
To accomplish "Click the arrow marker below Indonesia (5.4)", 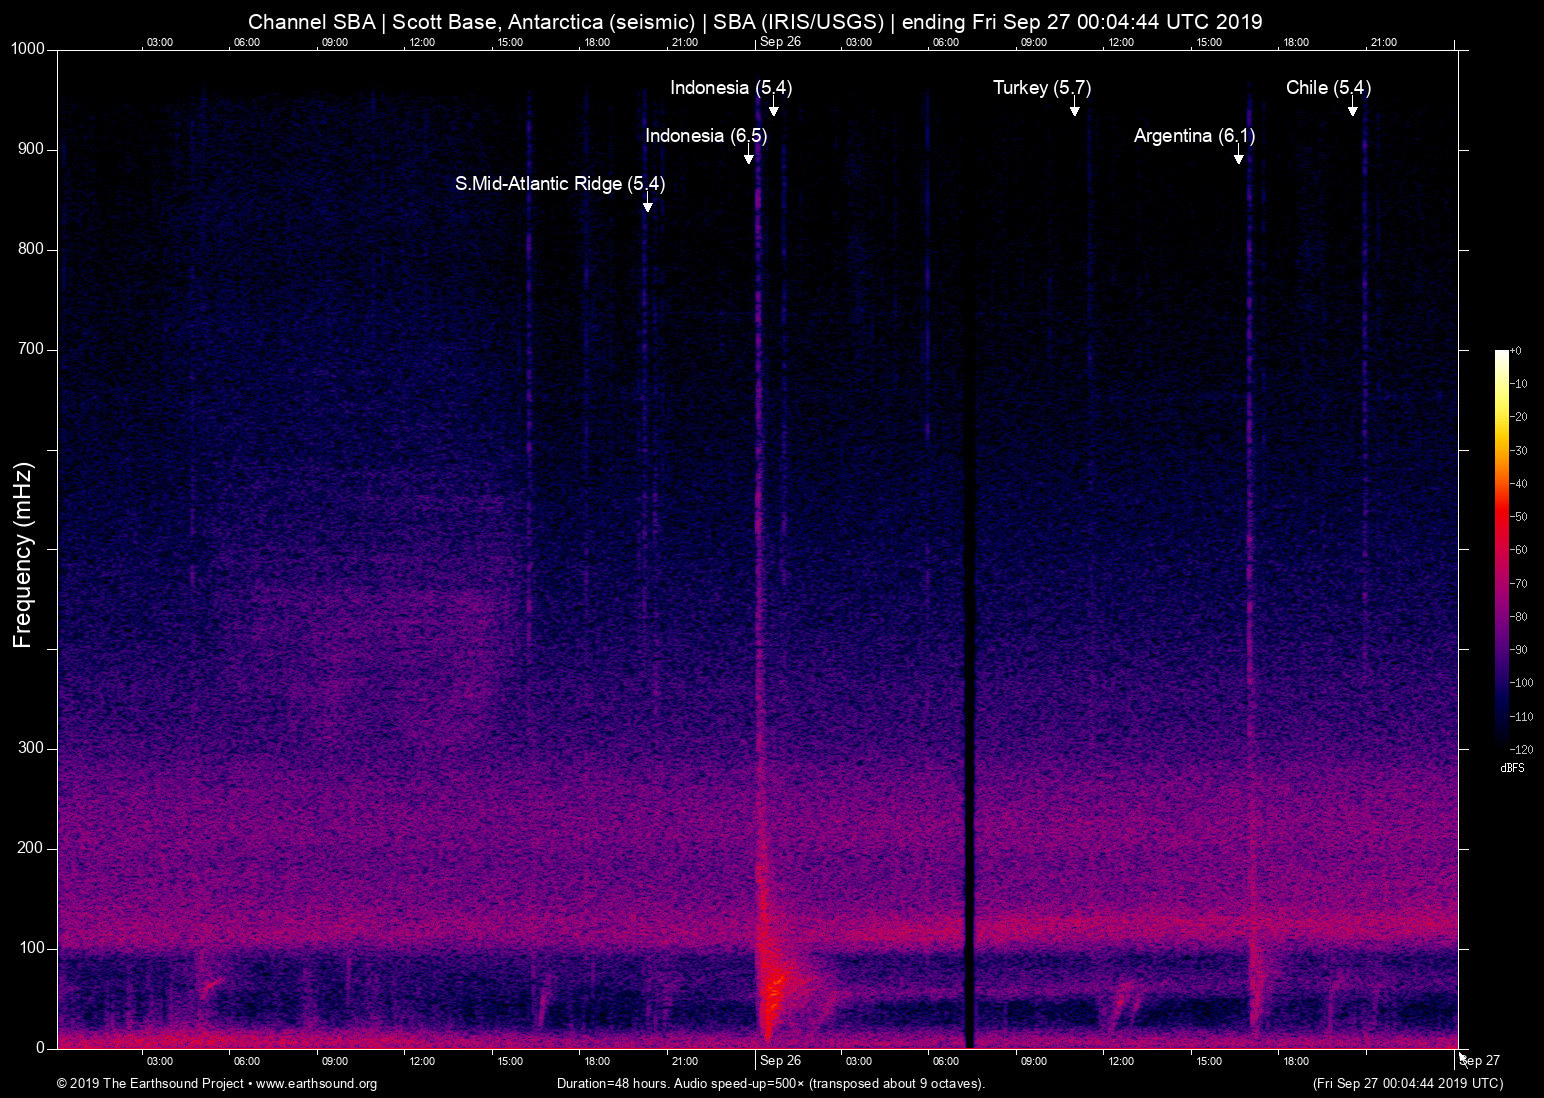I will pyautogui.click(x=773, y=109).
